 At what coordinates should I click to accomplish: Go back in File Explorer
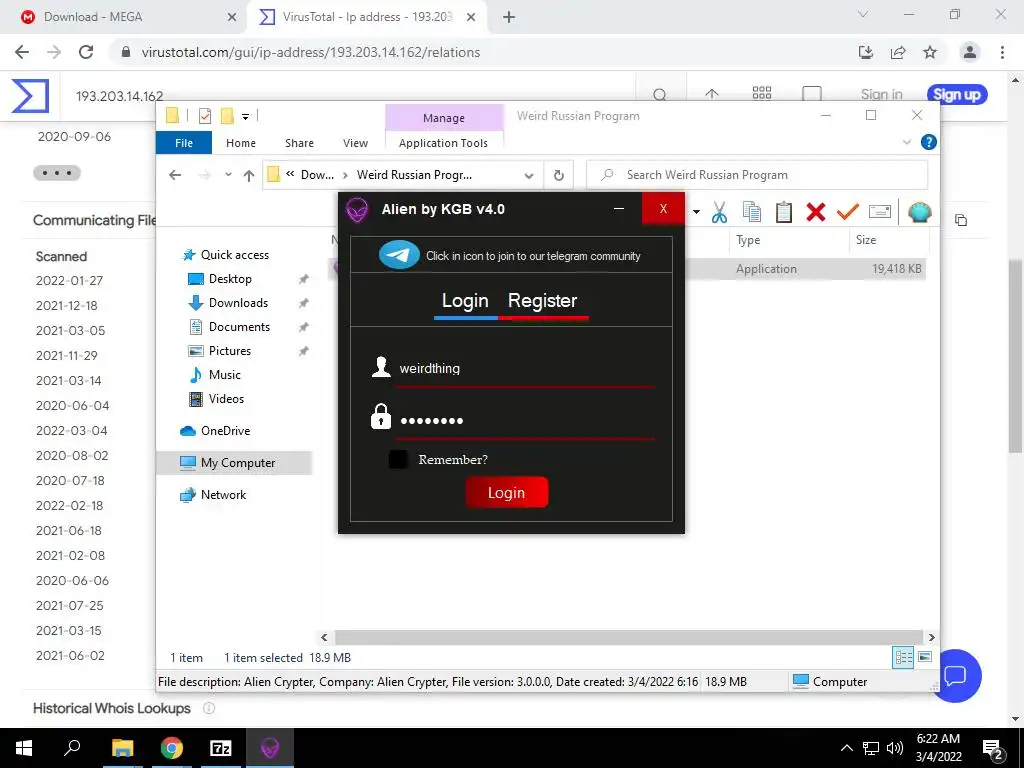pos(175,175)
